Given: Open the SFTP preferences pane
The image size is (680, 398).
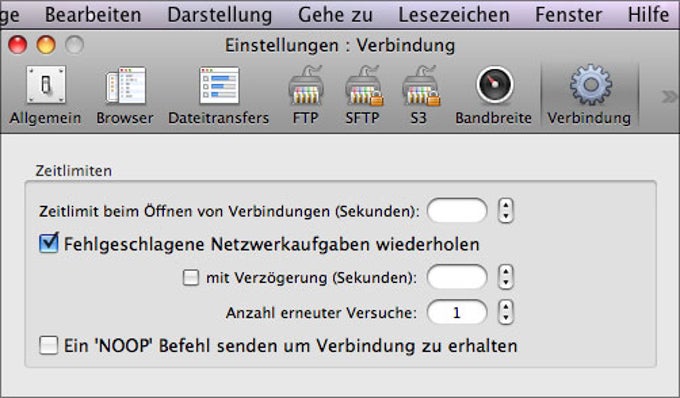Looking at the screenshot, I should click(363, 96).
